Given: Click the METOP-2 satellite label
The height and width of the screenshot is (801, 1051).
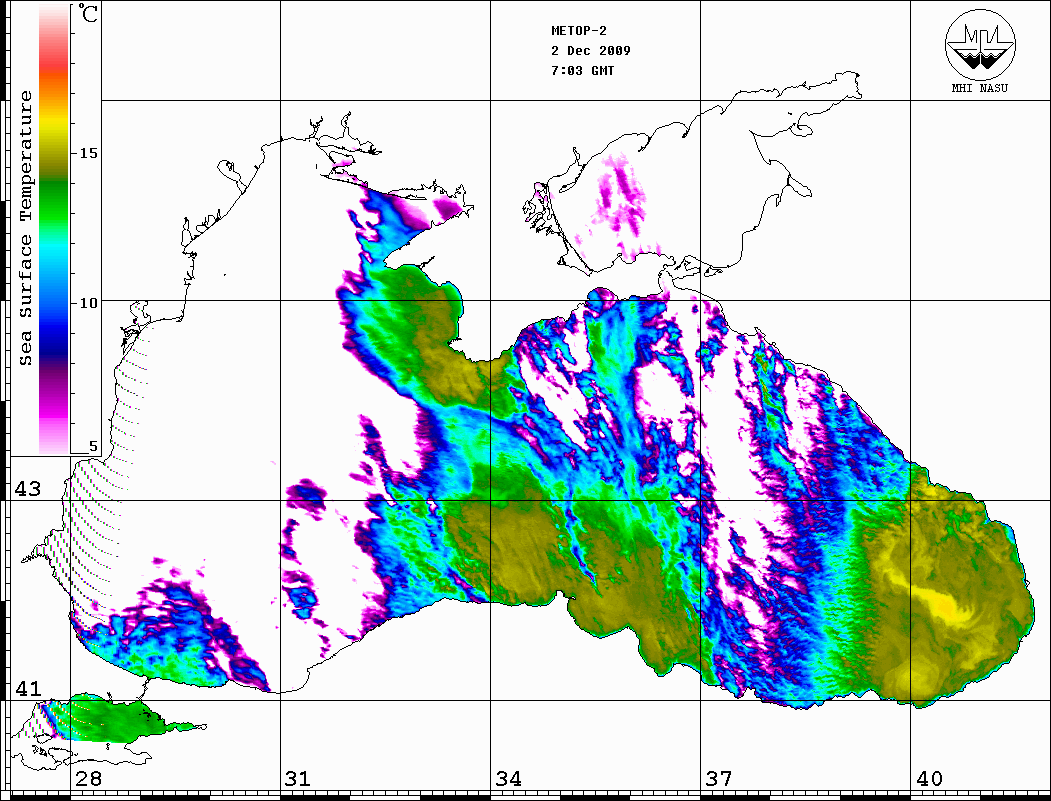Looking at the screenshot, I should pos(579,31).
